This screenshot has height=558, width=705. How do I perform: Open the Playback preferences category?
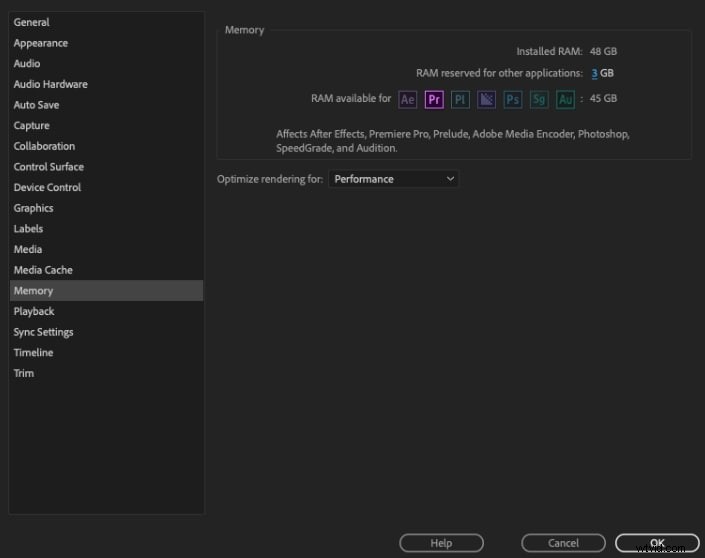coord(106,311)
